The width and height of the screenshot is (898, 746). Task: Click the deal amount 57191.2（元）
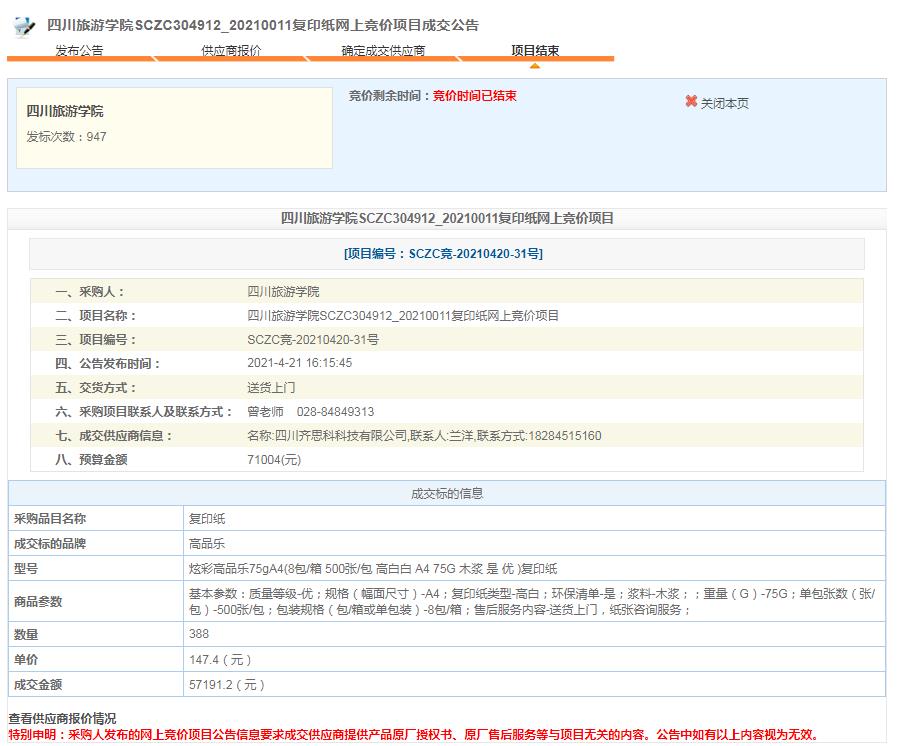point(227,685)
